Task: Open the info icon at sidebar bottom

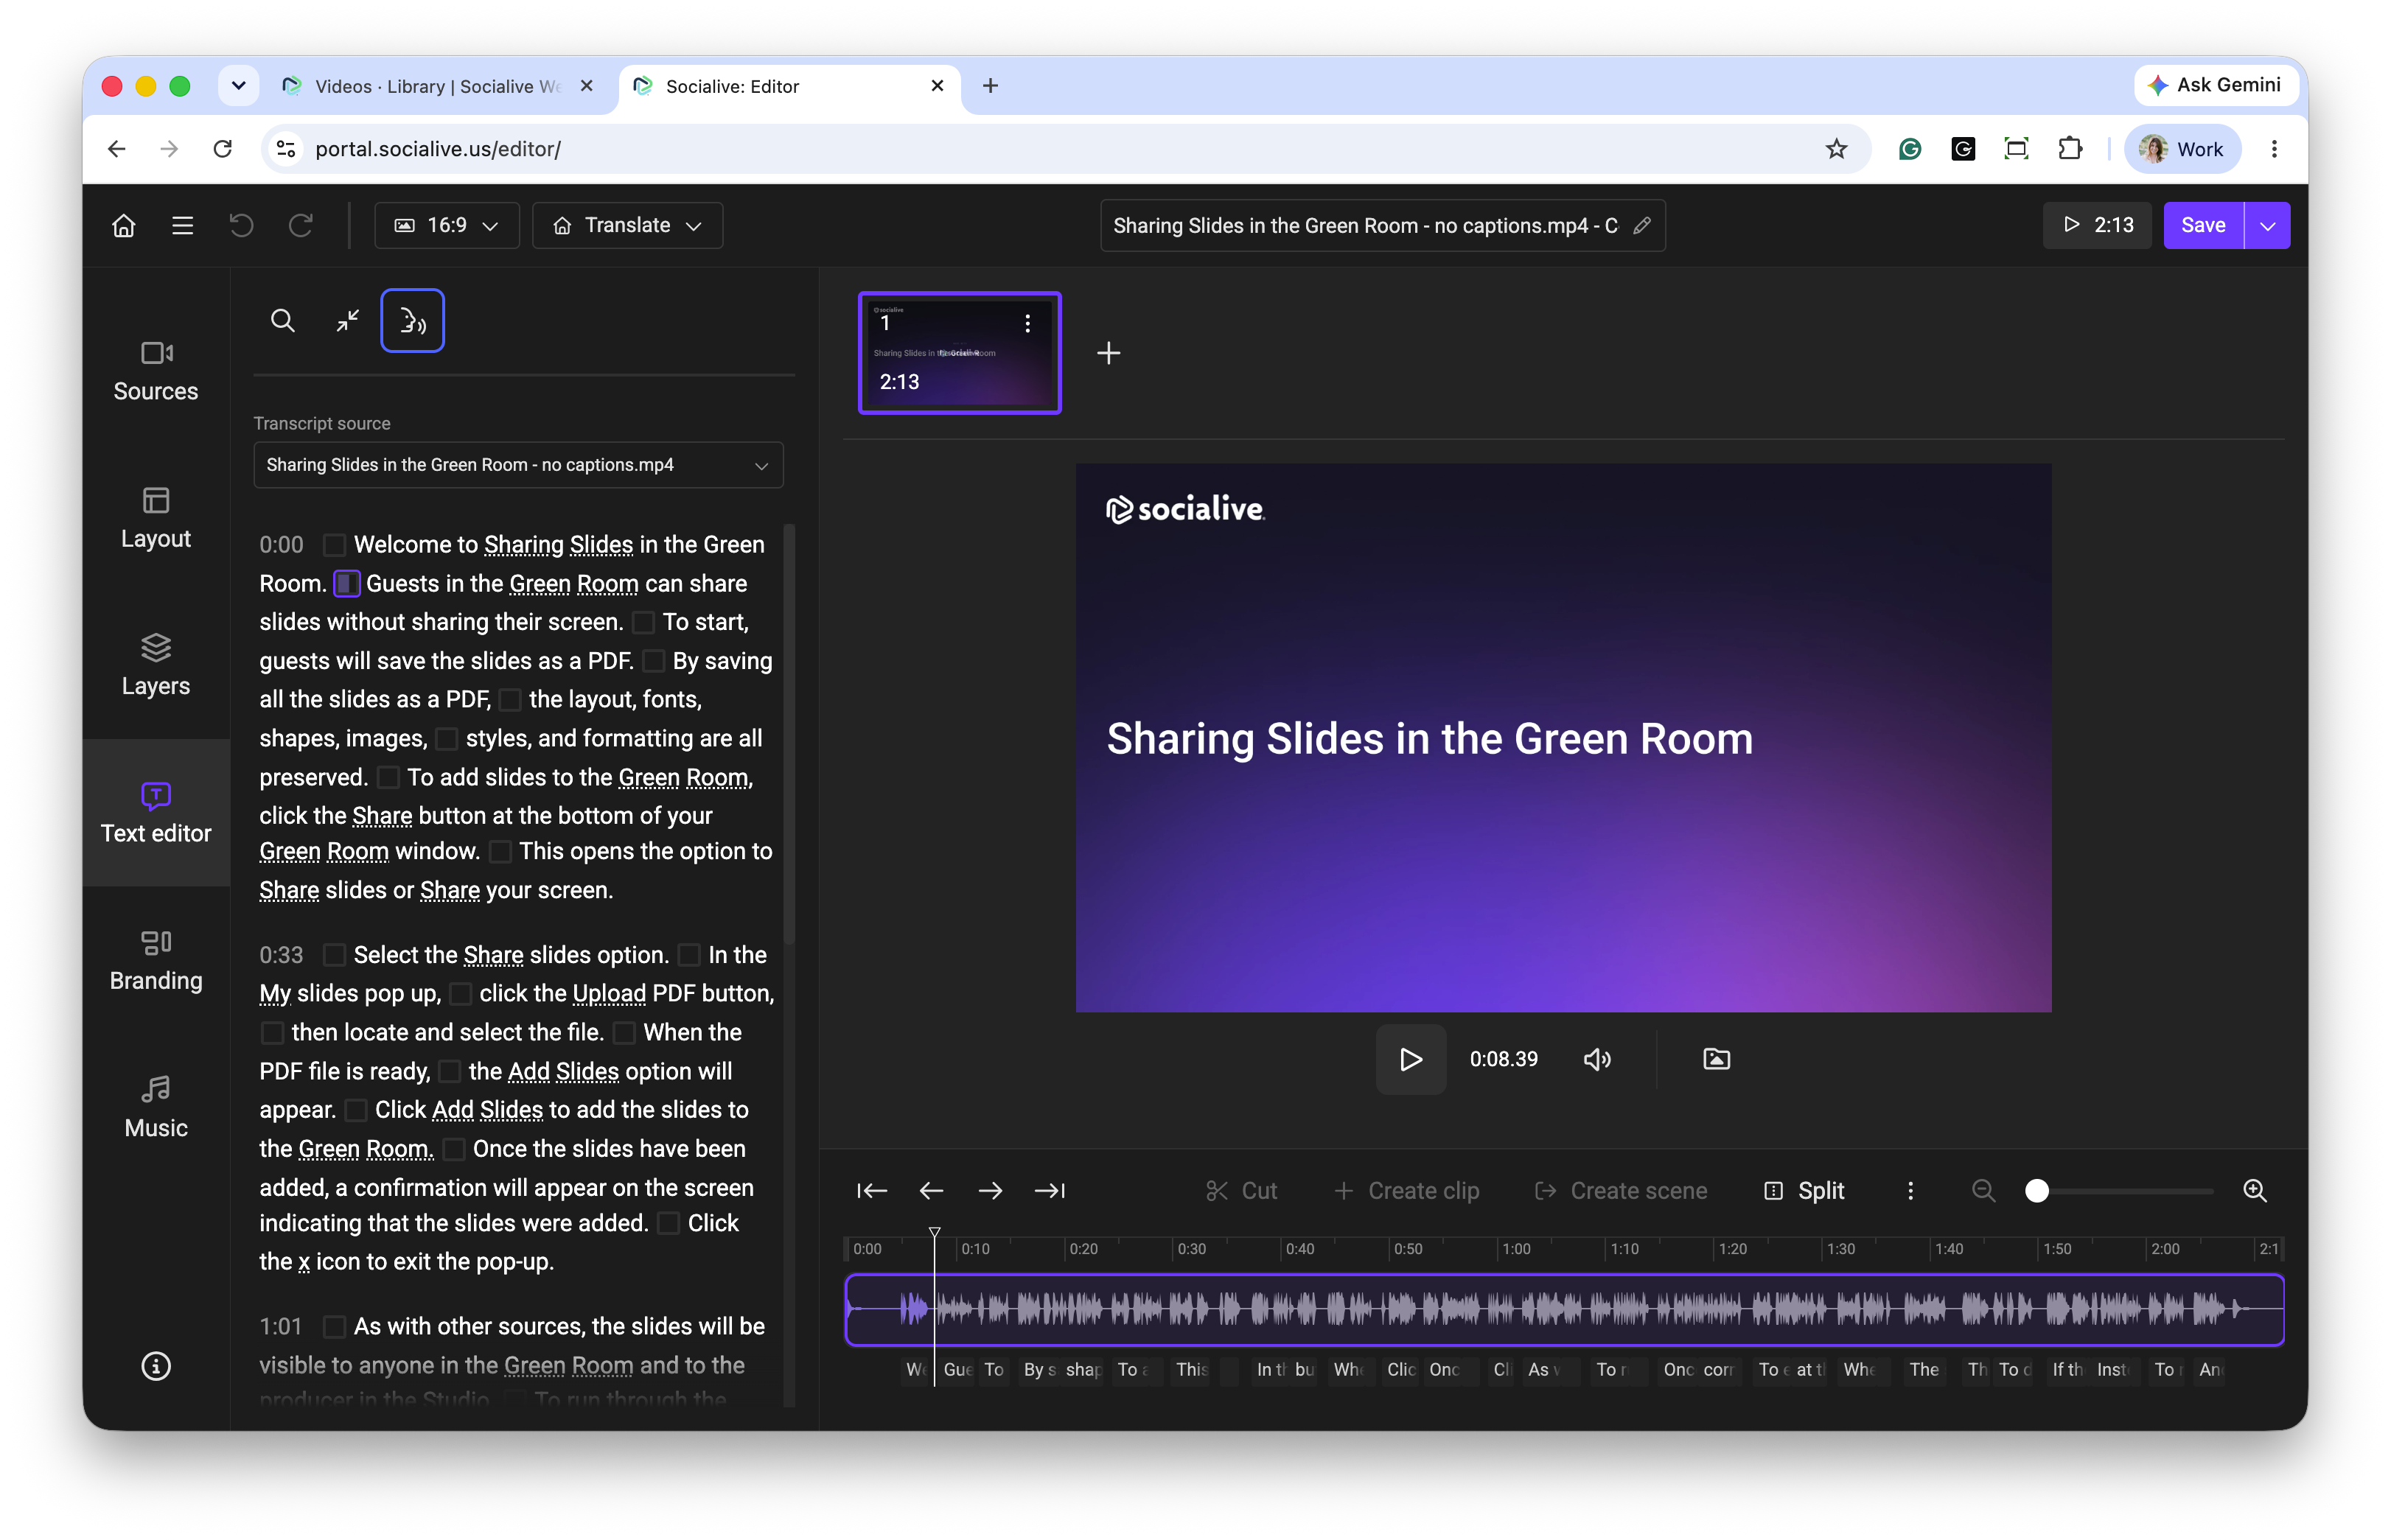Action: click(156, 1366)
